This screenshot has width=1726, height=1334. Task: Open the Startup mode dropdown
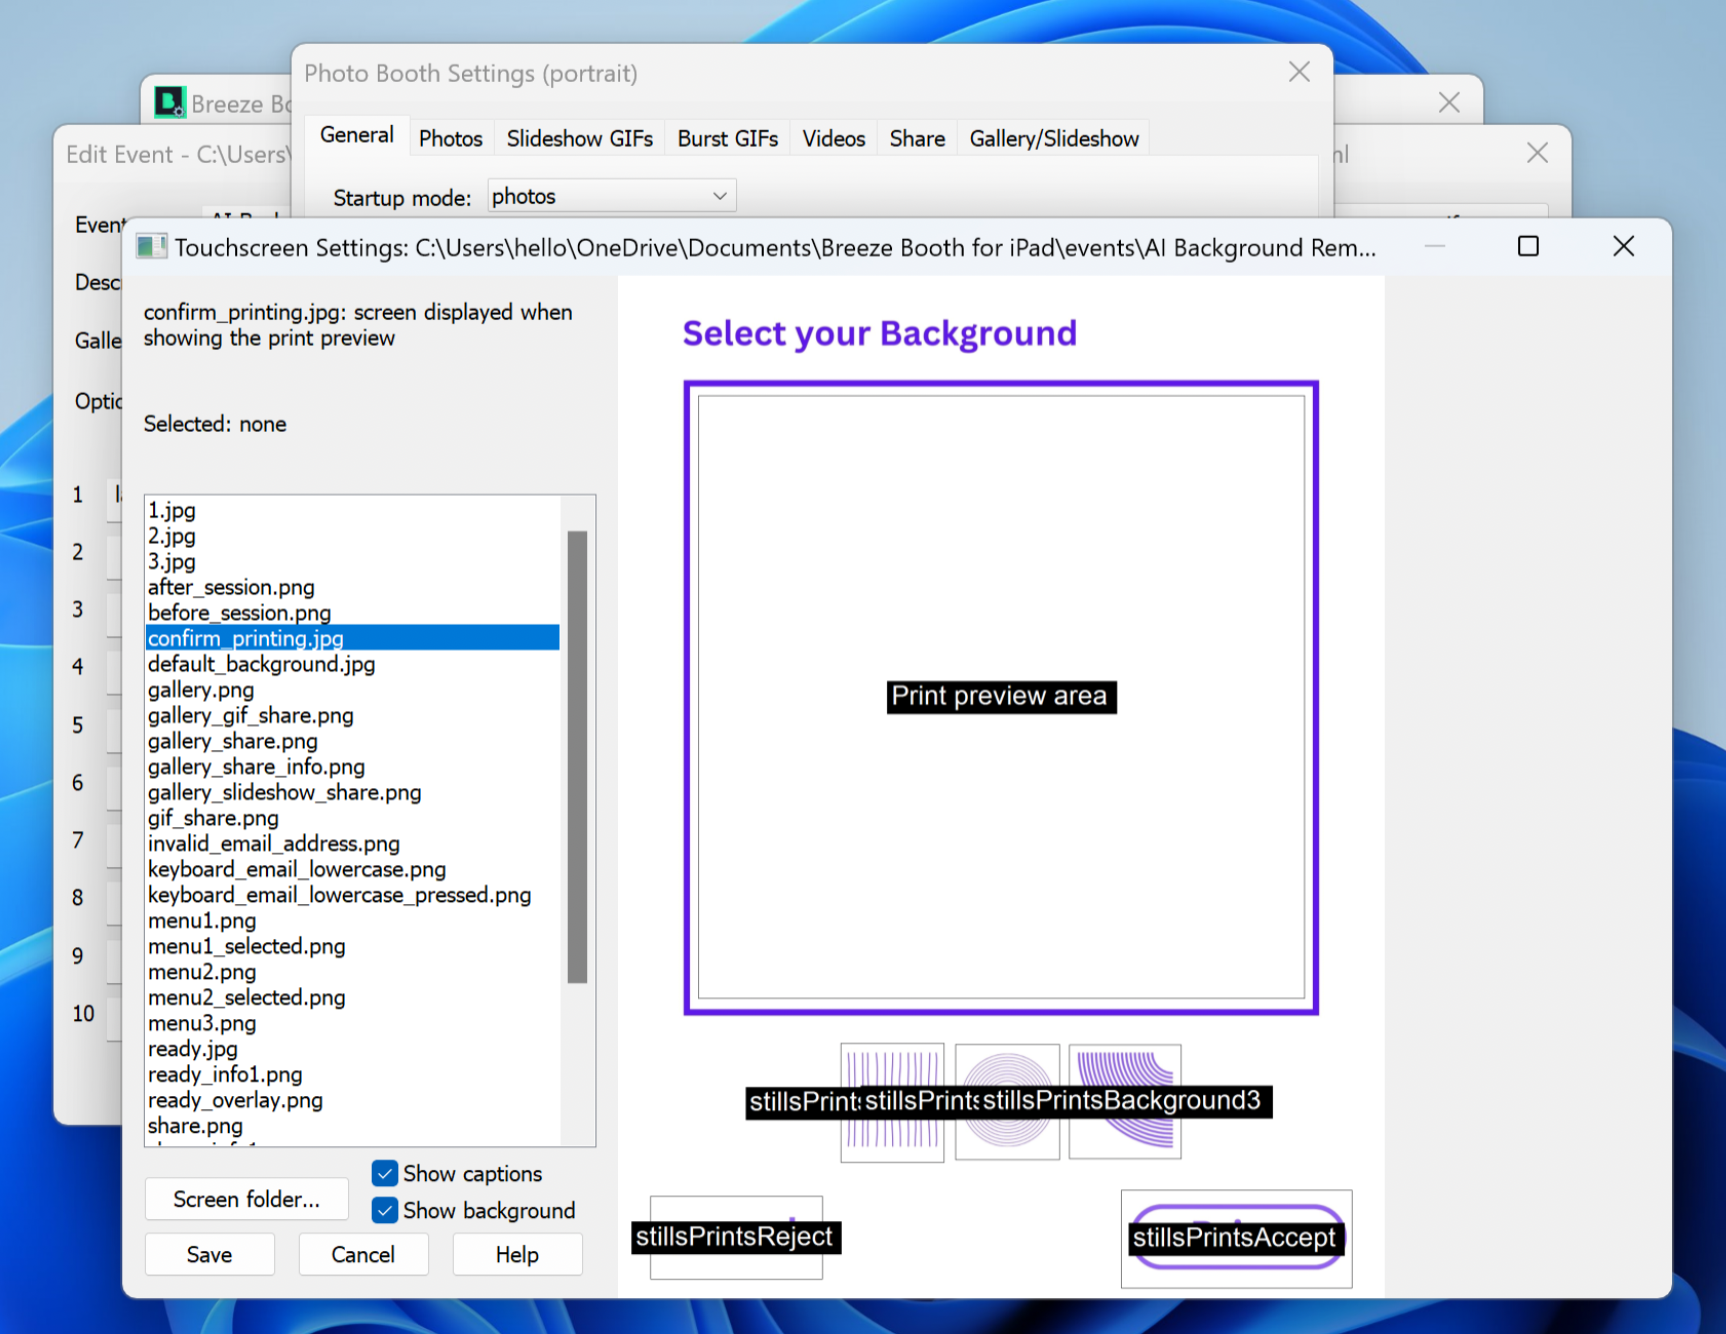[611, 196]
